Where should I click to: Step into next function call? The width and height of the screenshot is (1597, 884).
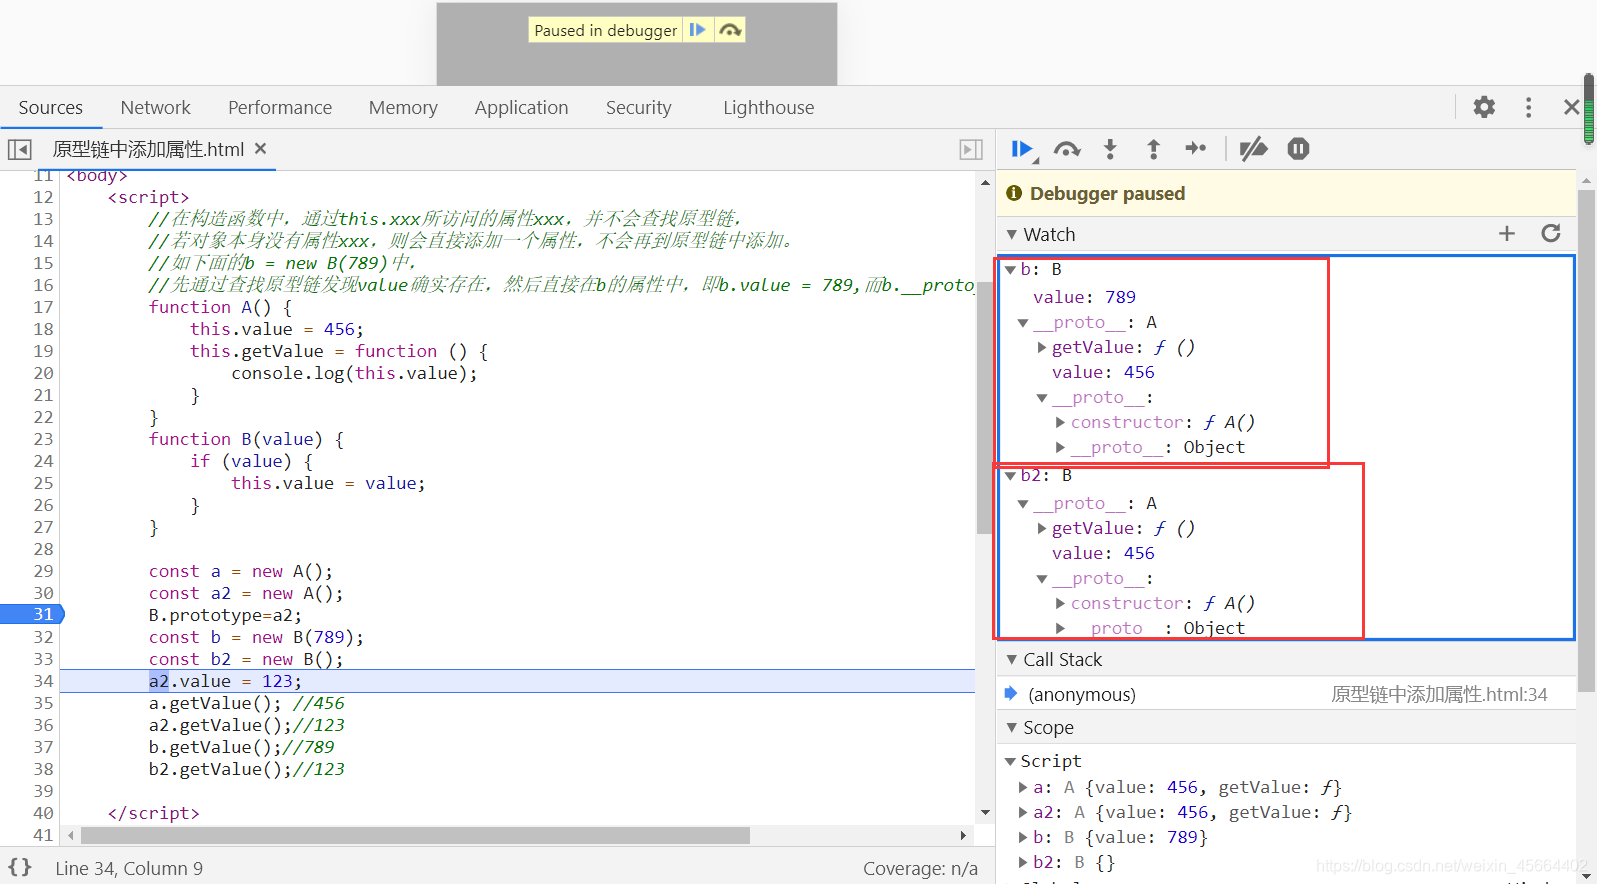[x=1110, y=149]
